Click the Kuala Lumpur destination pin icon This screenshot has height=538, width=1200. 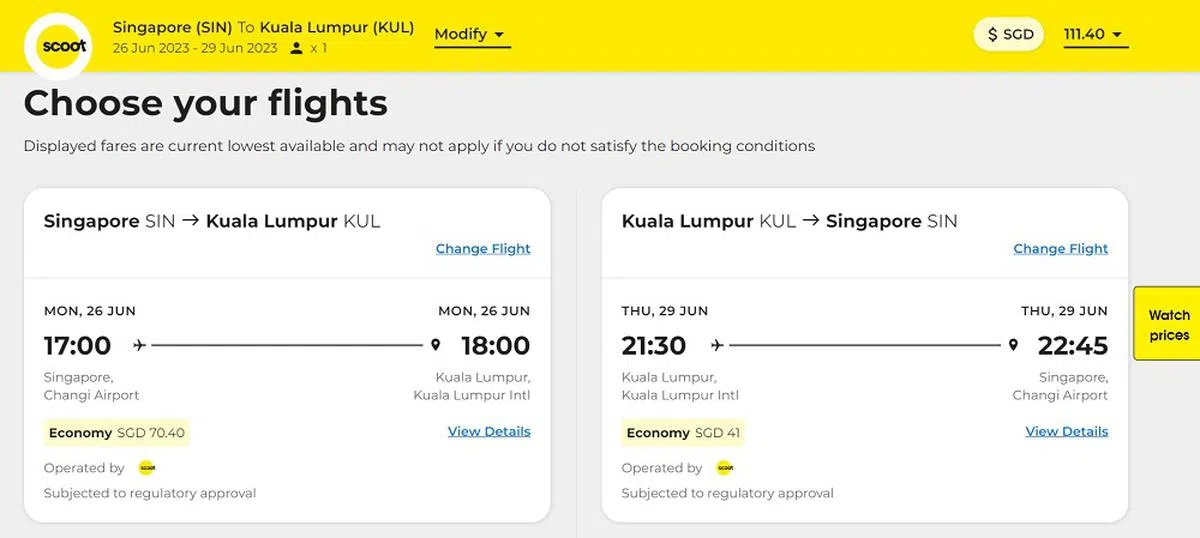(x=435, y=346)
